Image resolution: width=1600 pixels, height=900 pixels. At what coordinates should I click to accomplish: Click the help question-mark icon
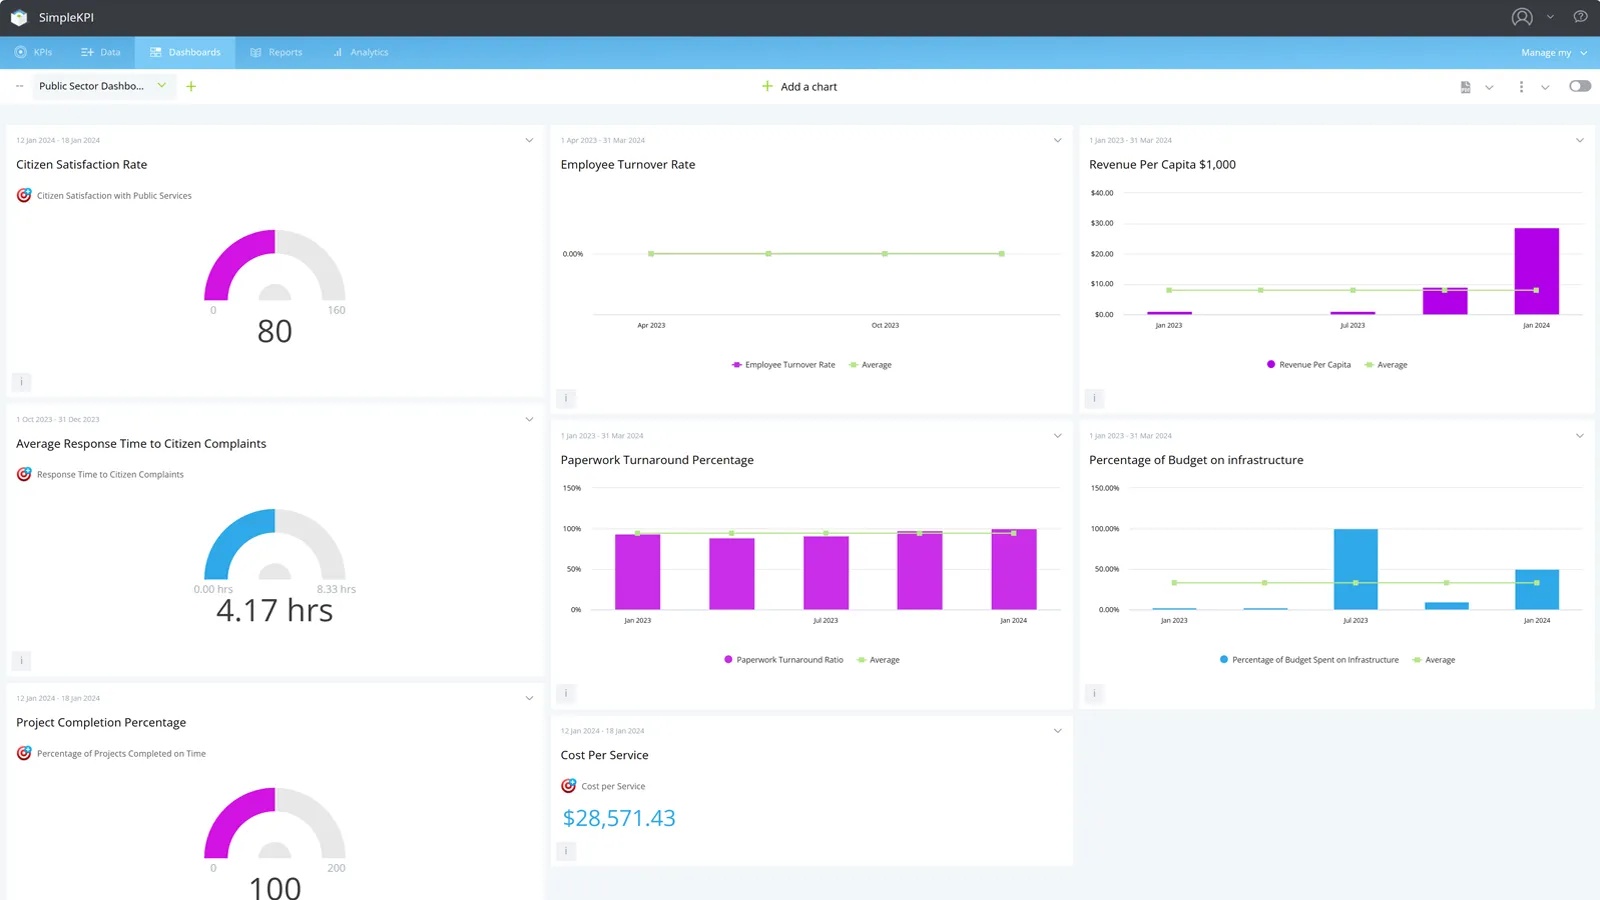[1581, 16]
